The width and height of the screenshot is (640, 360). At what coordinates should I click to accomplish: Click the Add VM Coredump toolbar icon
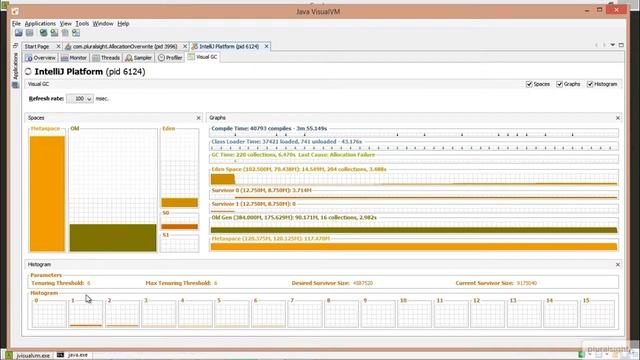point(65,33)
